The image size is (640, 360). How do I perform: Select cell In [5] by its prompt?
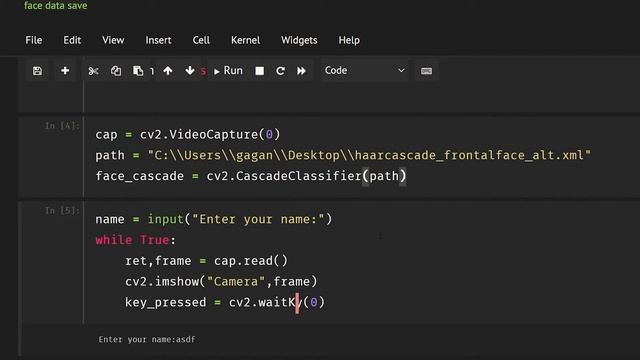(x=62, y=211)
